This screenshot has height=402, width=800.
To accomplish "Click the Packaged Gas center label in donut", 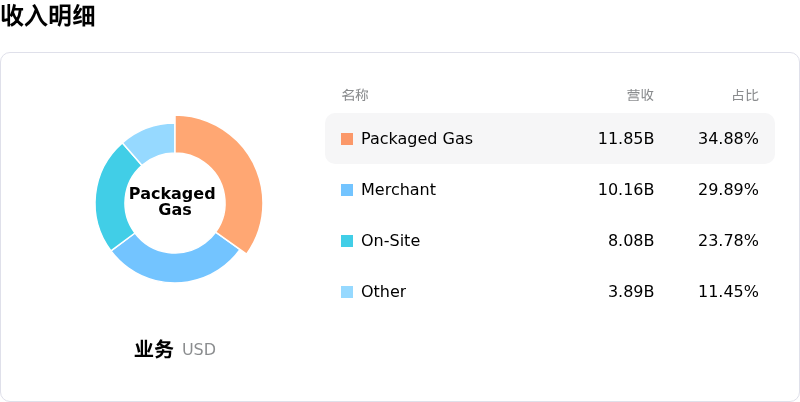I will click(x=172, y=201).
